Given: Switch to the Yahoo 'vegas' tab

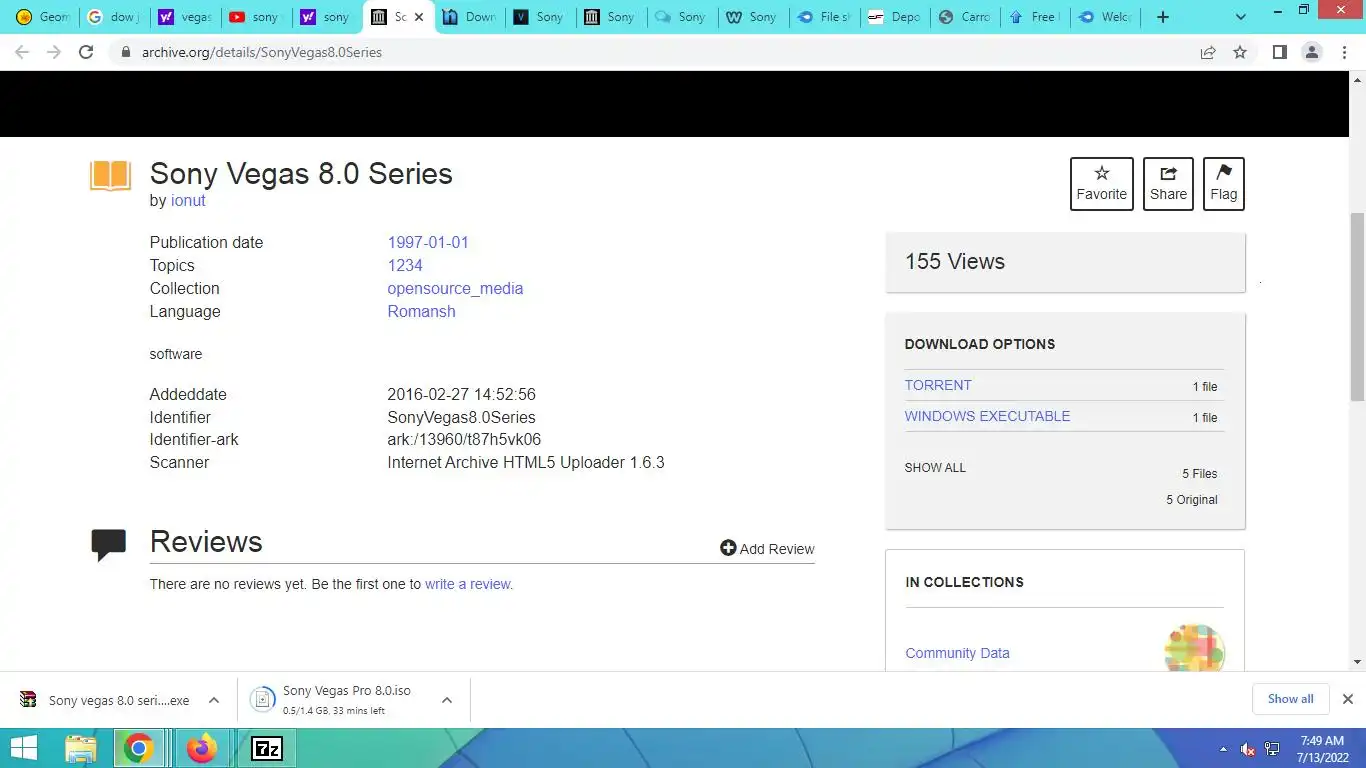Looking at the screenshot, I should pos(185,17).
